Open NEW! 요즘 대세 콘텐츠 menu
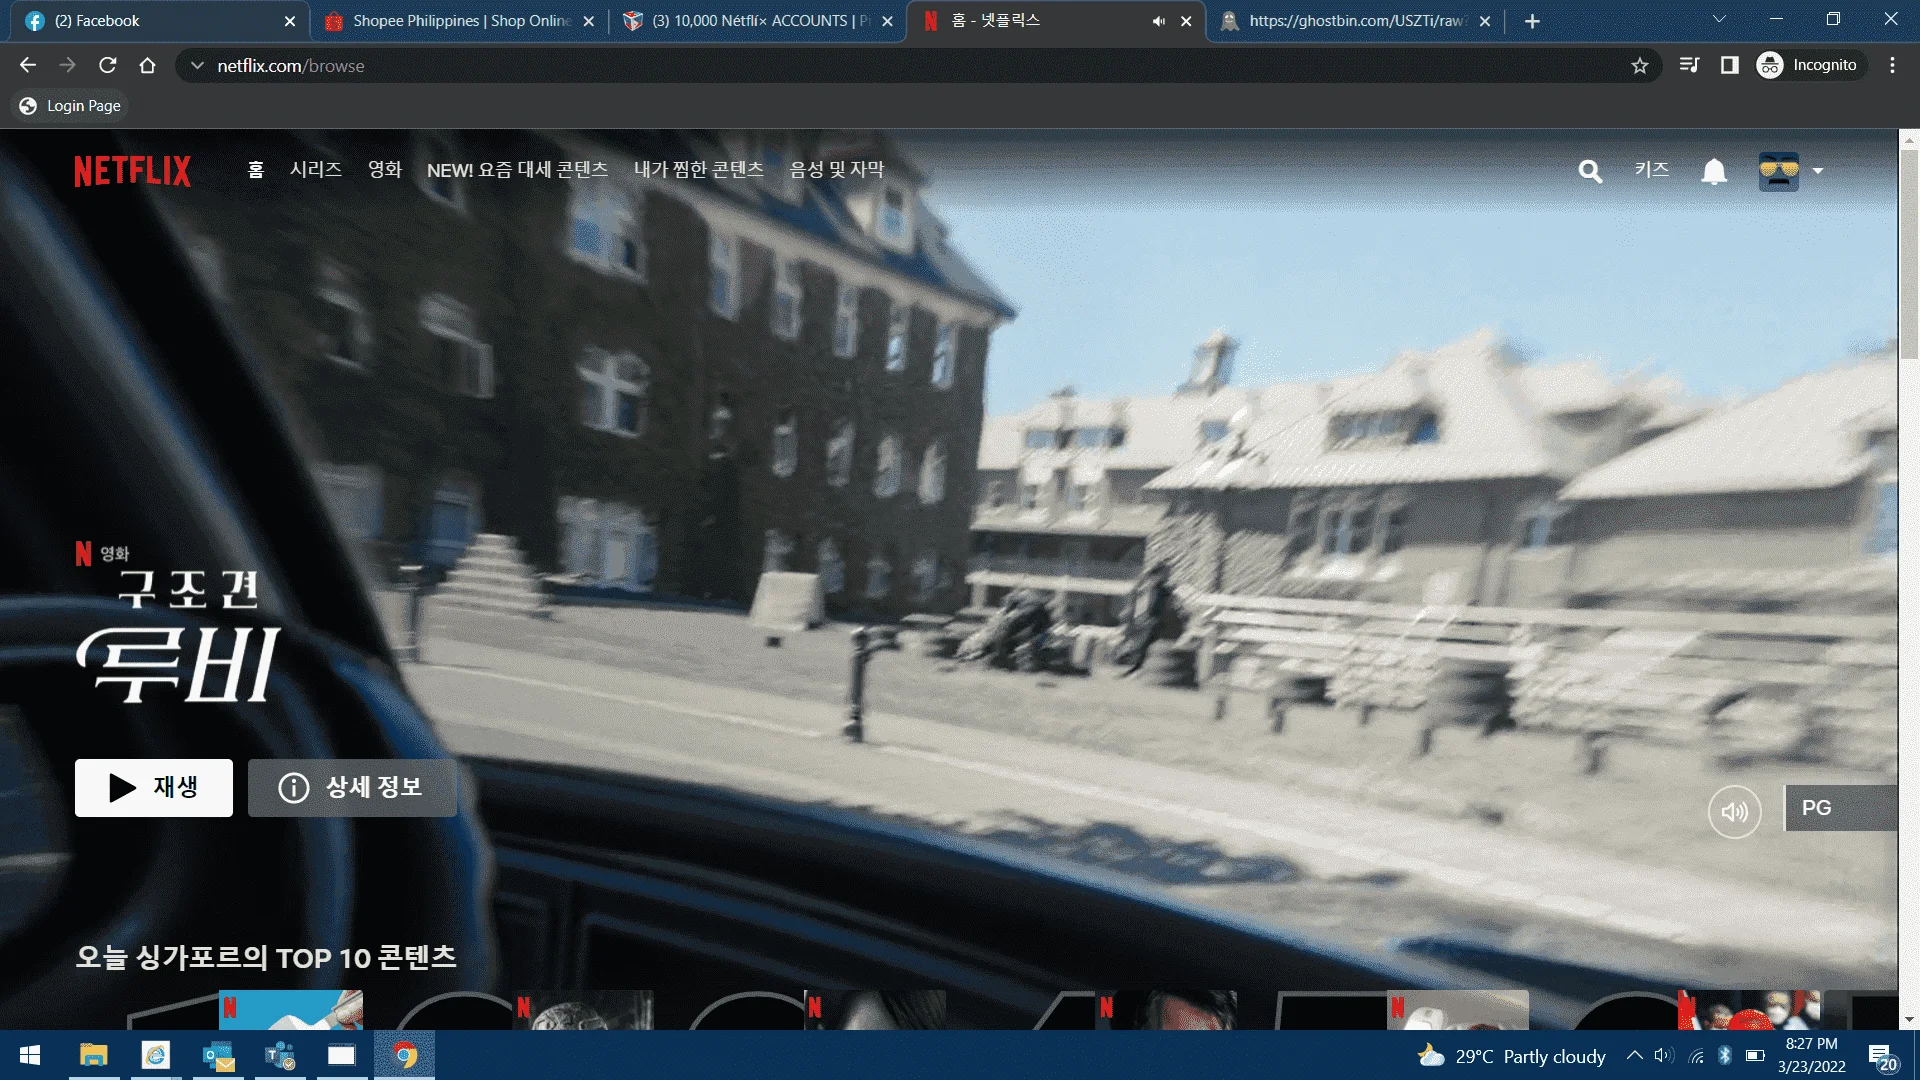 517,170
